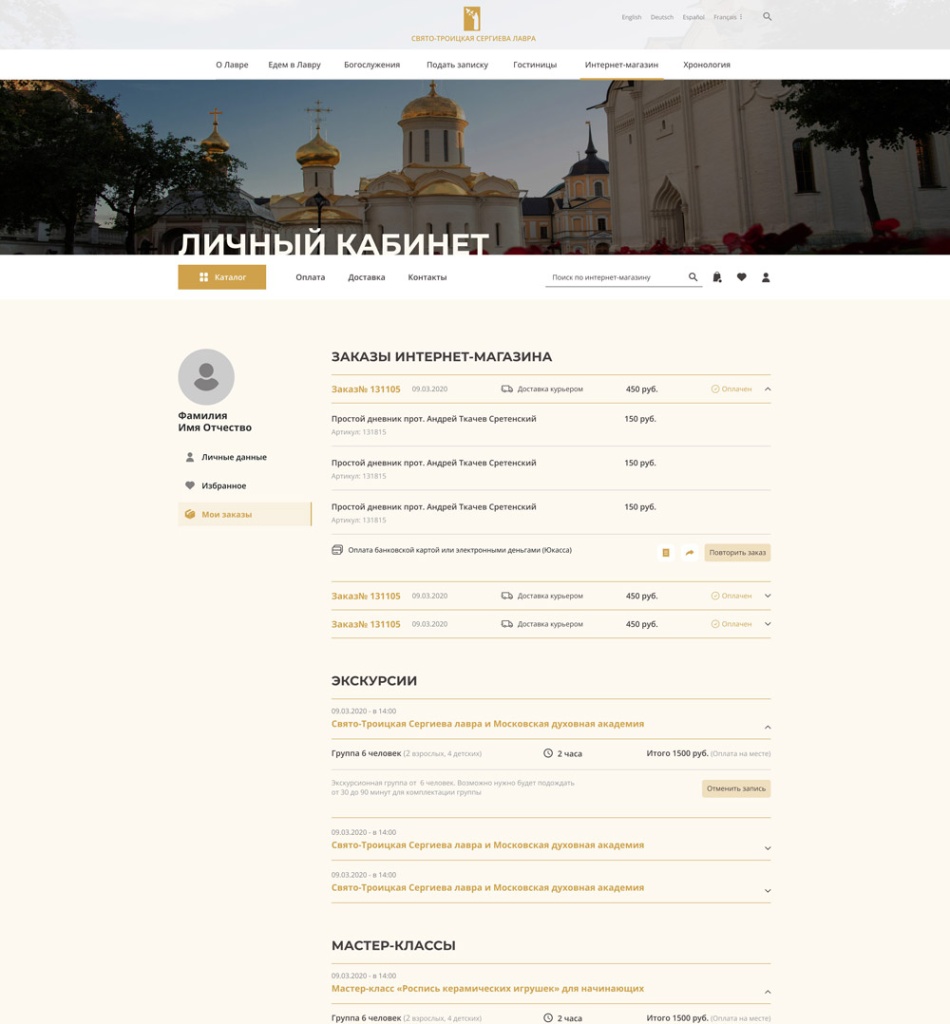The width and height of the screenshot is (950, 1024).
Task: Open Личные данные in sidebar
Action: 234,457
